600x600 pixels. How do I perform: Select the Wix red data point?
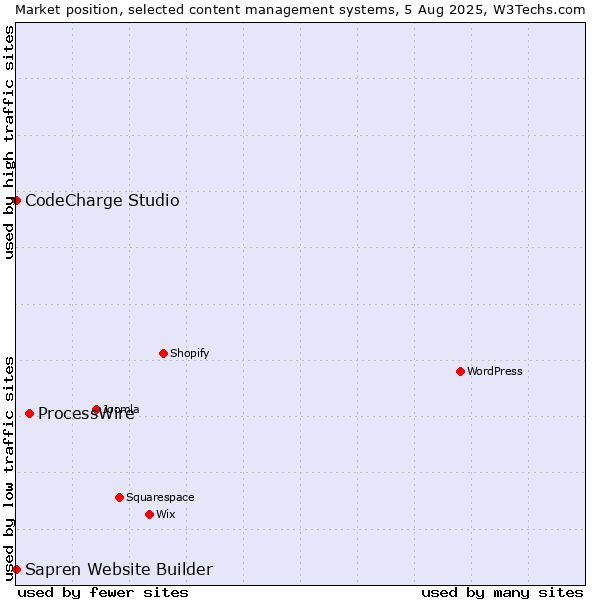coord(150,514)
